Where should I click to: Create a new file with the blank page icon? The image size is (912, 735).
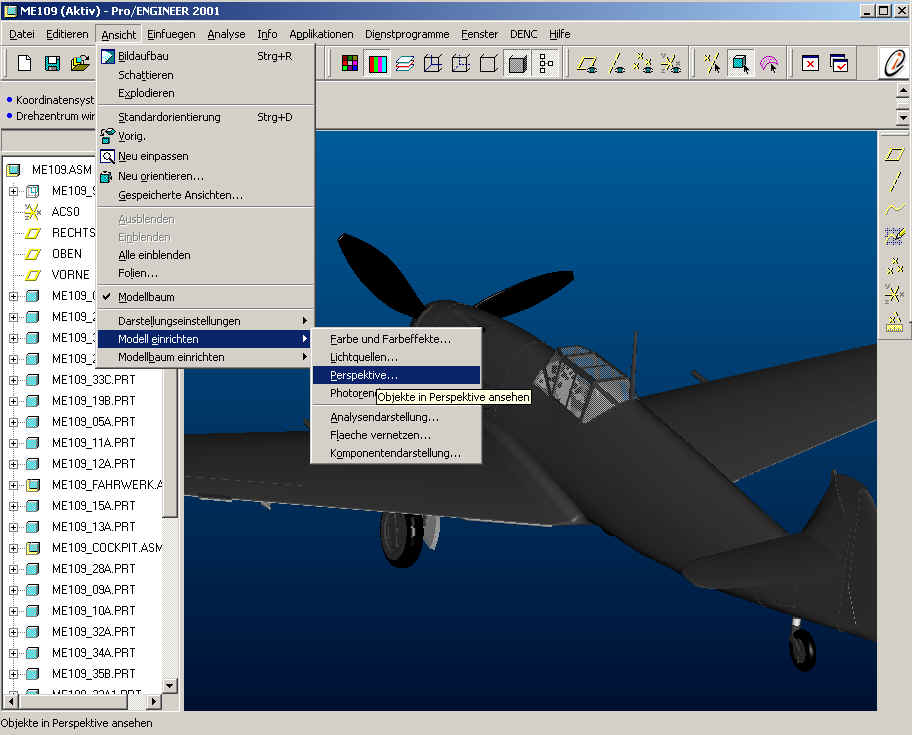(24, 63)
